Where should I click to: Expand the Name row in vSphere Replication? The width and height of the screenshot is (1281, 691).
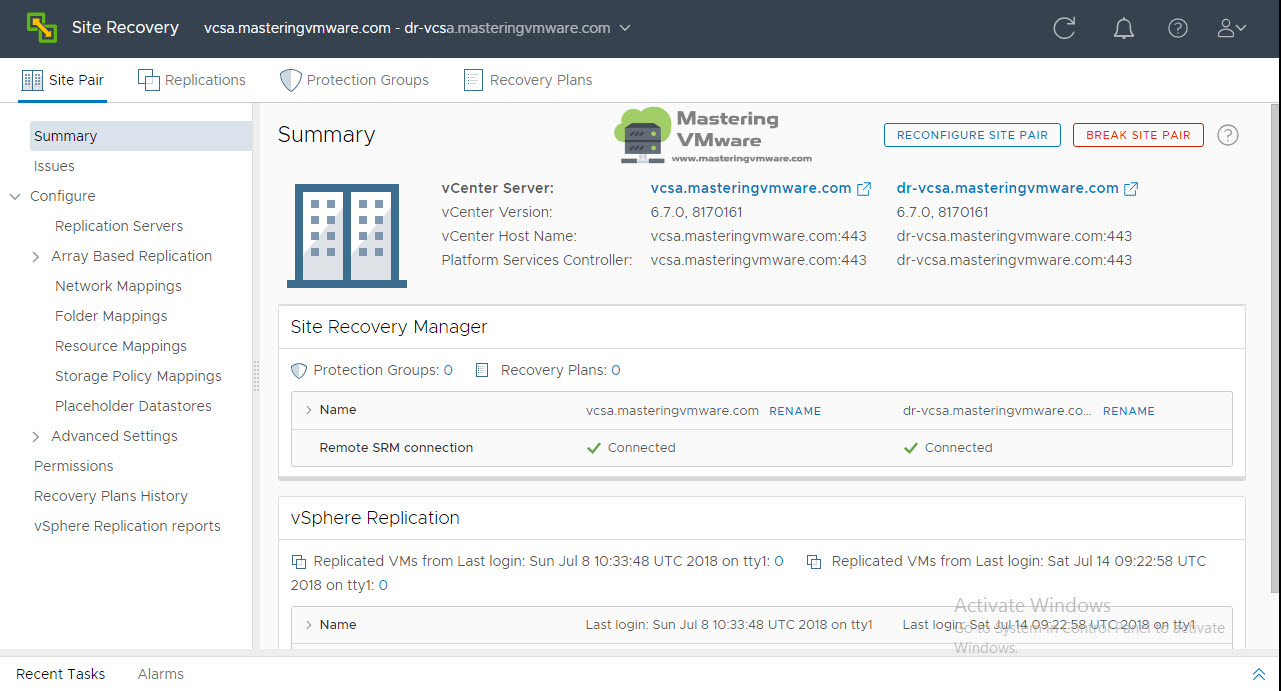point(307,625)
